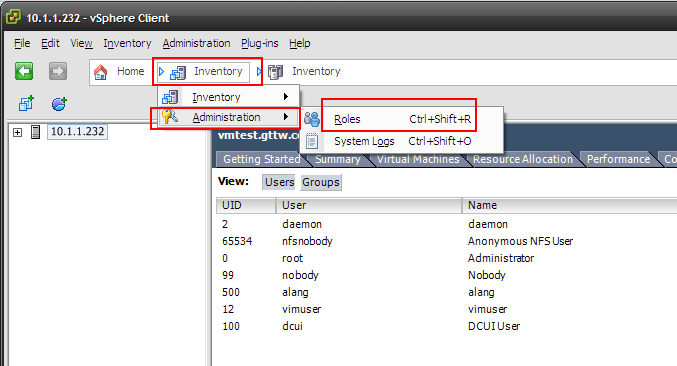This screenshot has height=366, width=677.
Task: Click the vSphere Client title bar logo
Action: click(13, 17)
